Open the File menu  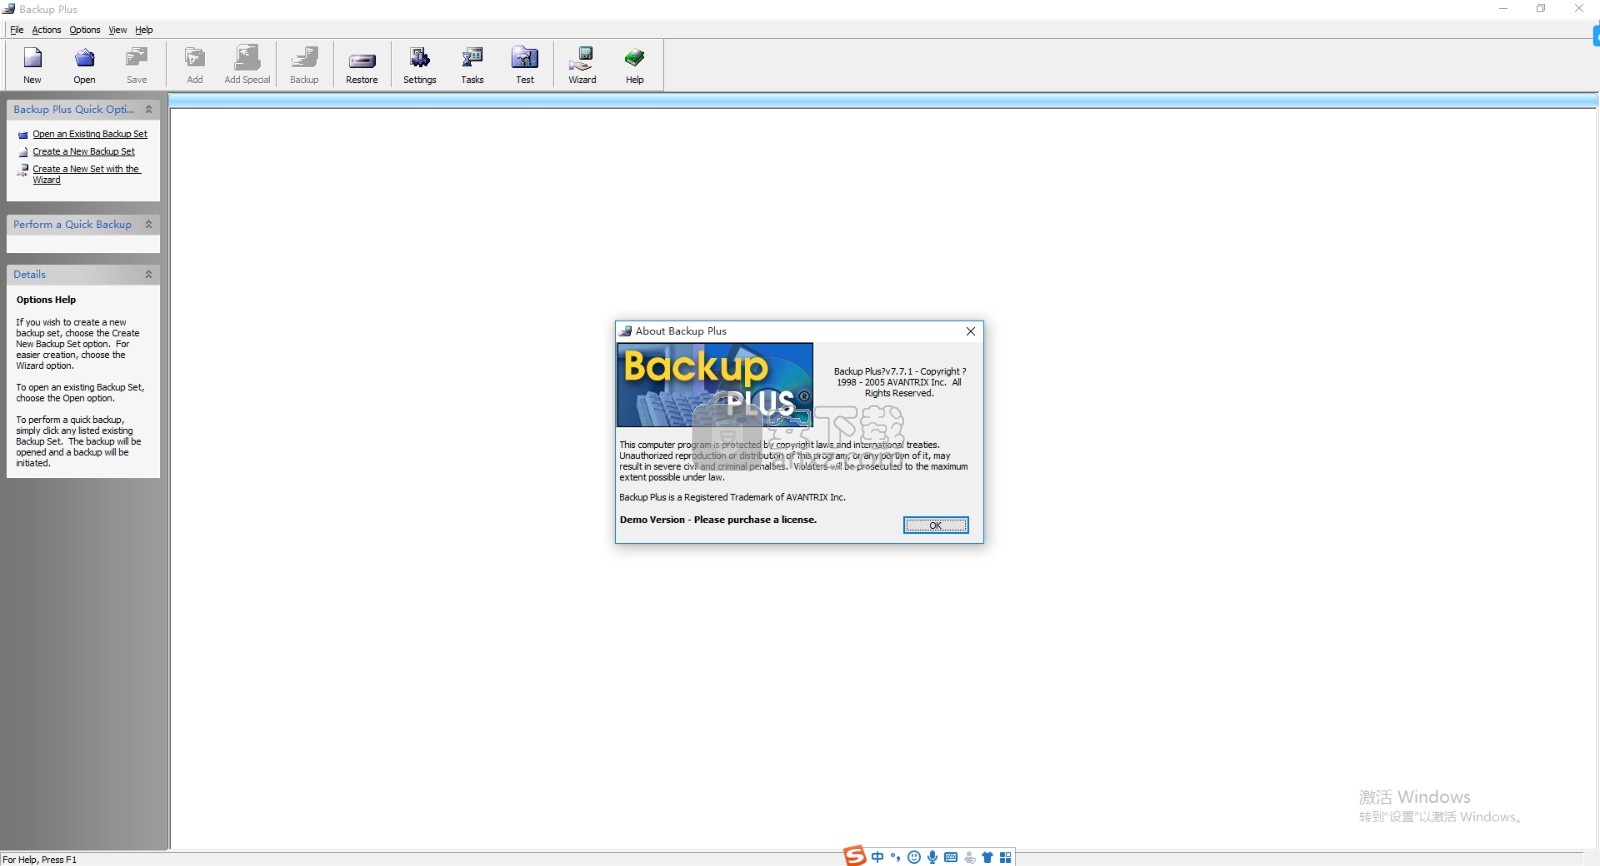[17, 30]
